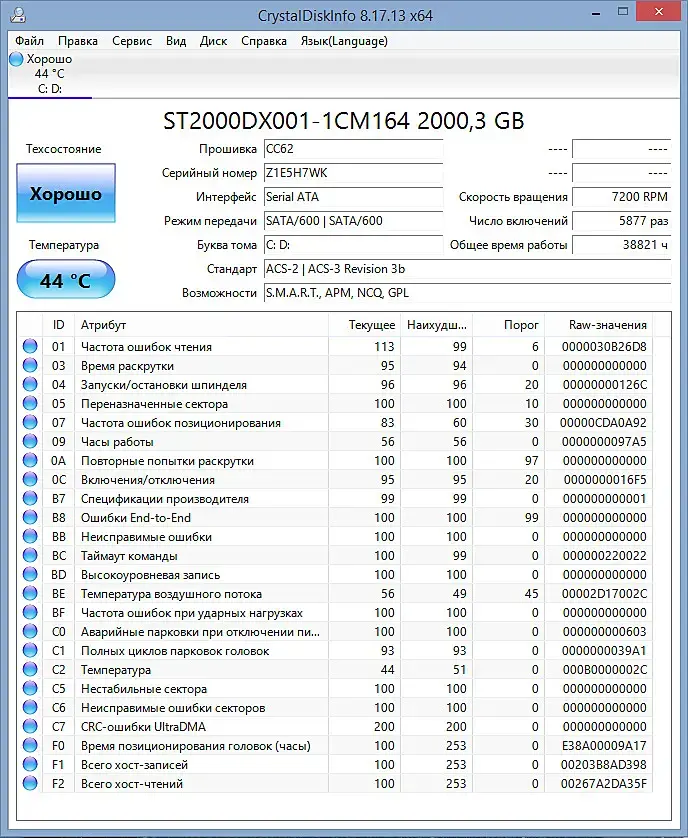
Task: Click status orb of row 01 Частота ошибок чтения
Action: coord(30,346)
